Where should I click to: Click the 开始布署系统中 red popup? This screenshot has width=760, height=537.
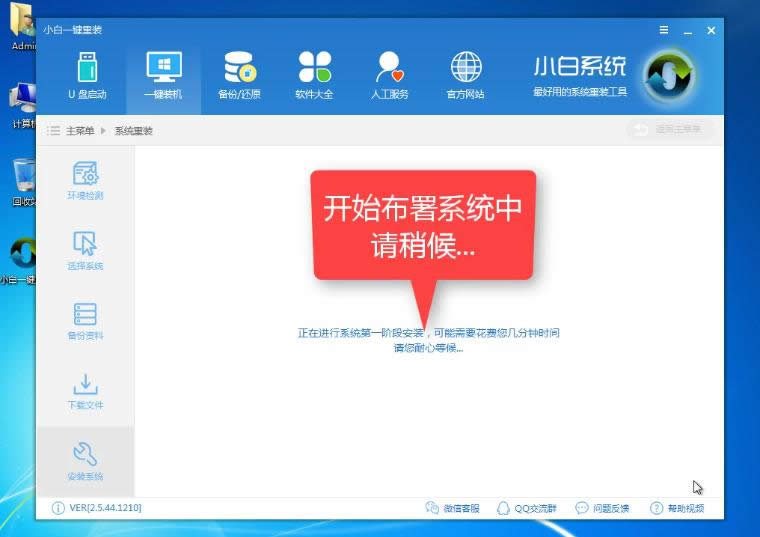pyautogui.click(x=423, y=225)
